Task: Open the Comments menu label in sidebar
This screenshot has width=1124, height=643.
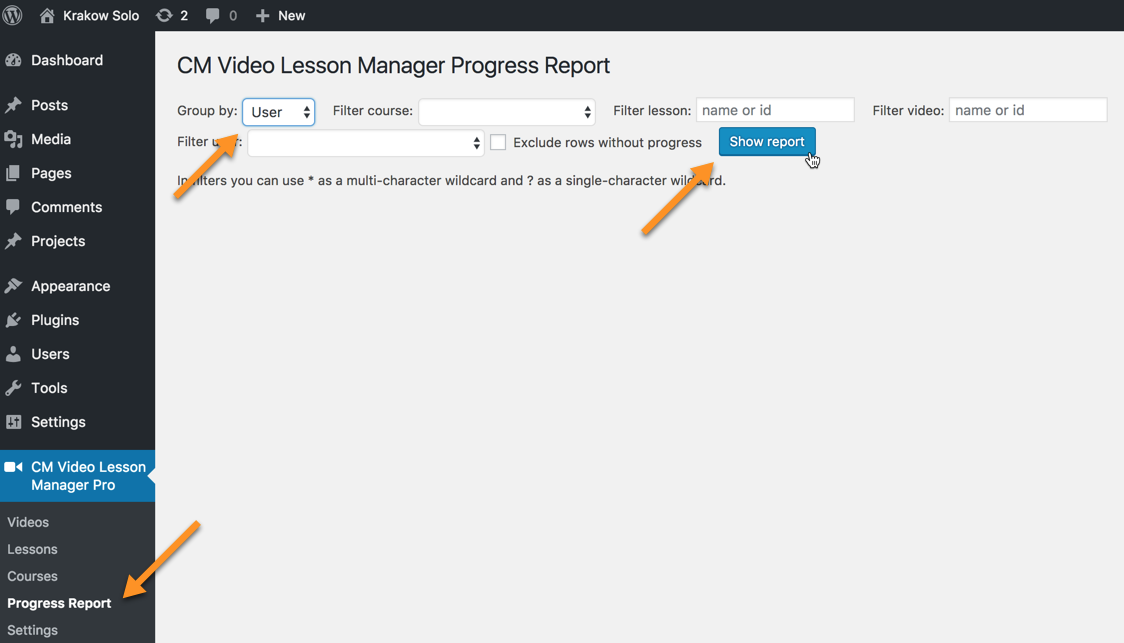Action: tap(67, 207)
